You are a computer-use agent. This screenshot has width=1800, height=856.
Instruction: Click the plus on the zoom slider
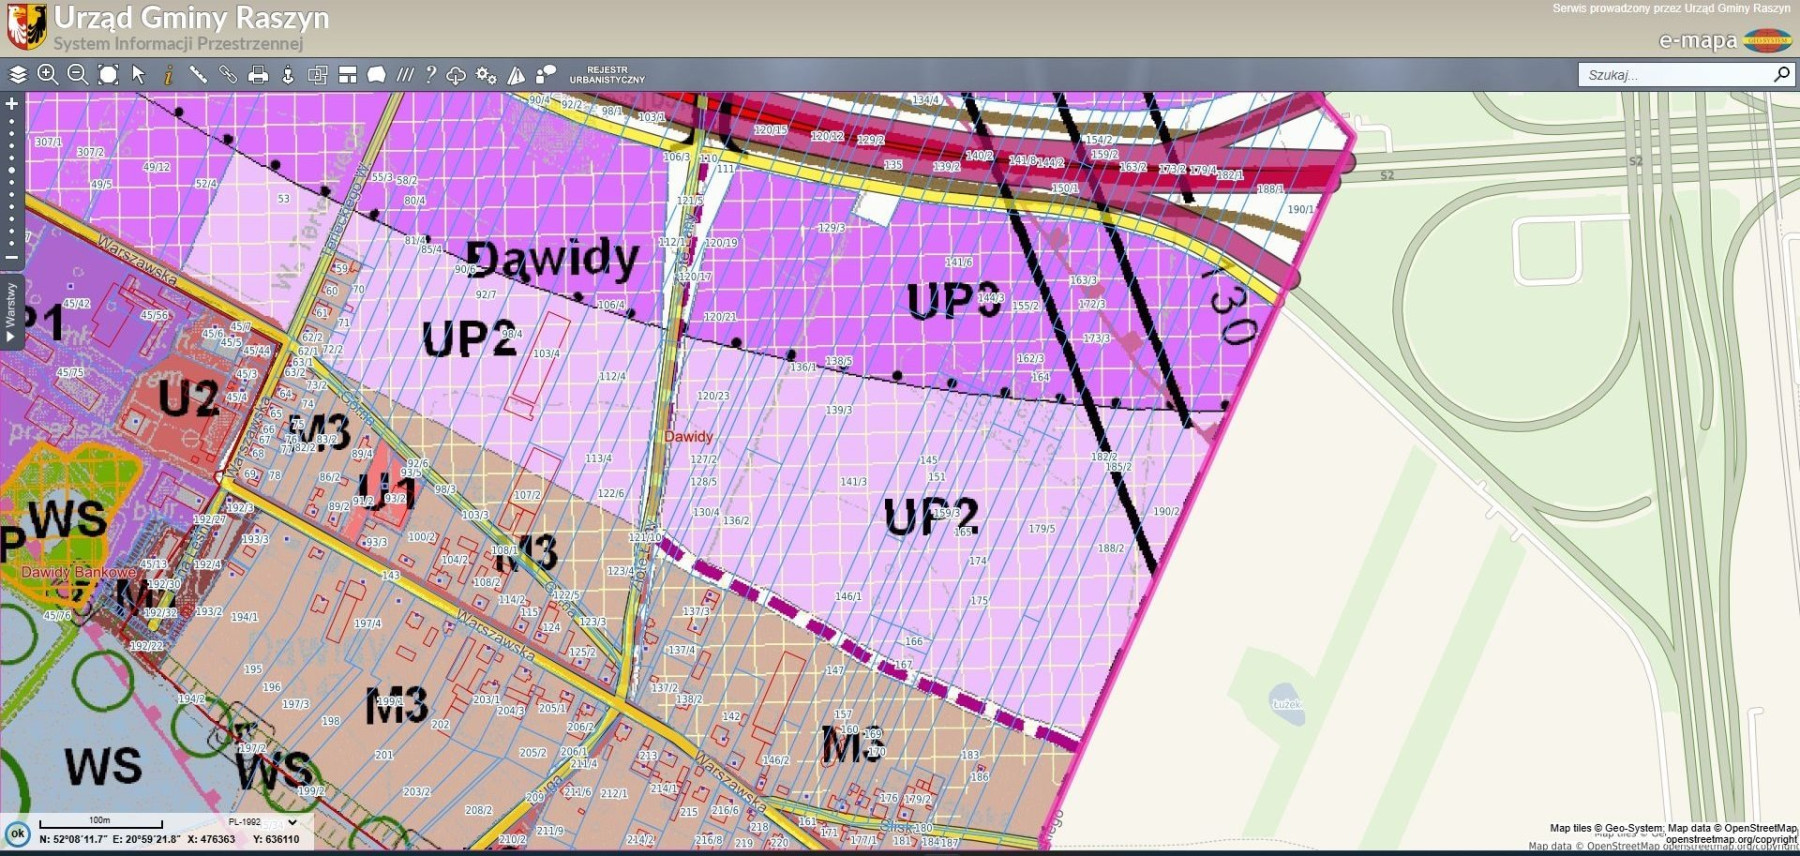click(12, 103)
